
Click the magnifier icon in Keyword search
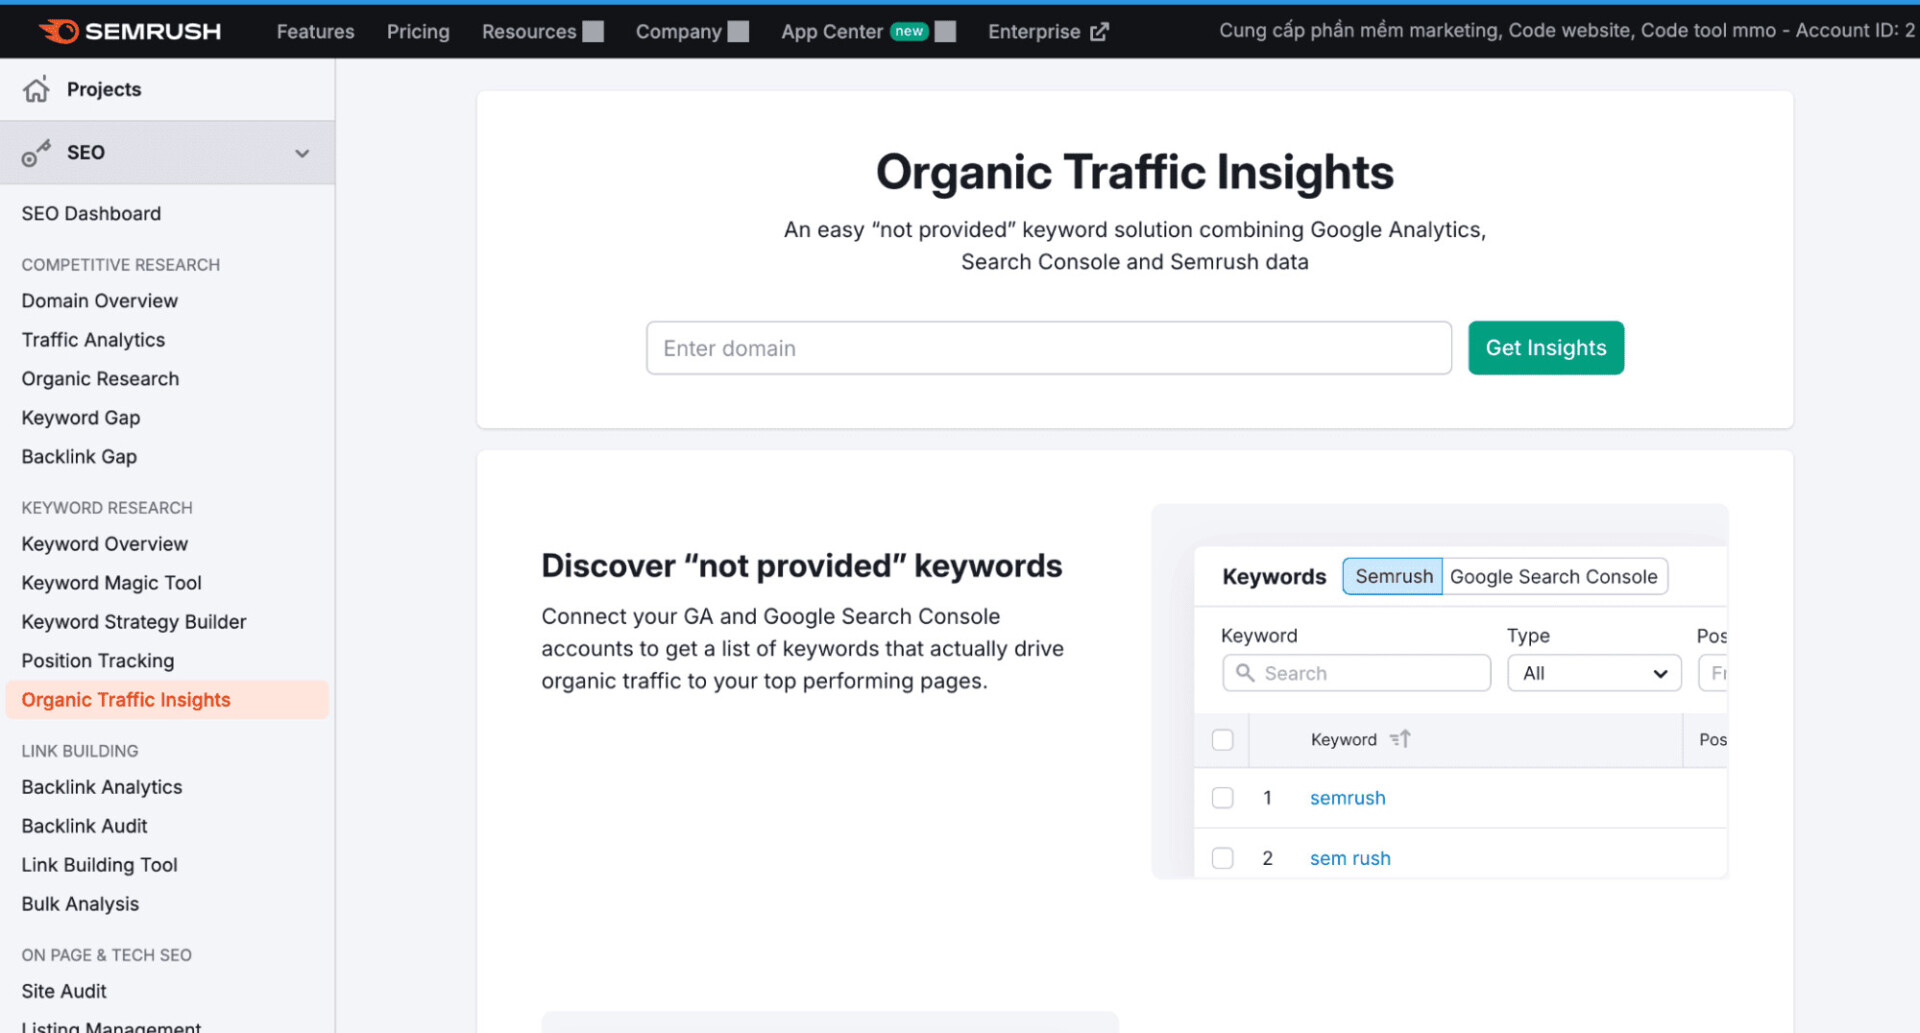(x=1245, y=673)
